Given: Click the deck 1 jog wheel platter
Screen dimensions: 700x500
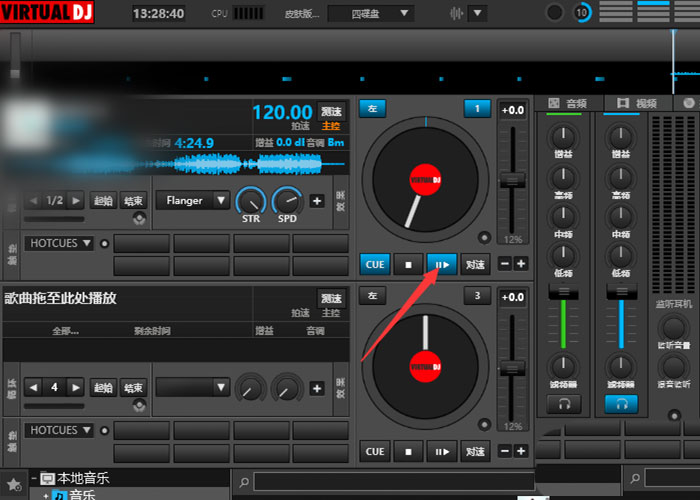Looking at the screenshot, I should (x=425, y=179).
